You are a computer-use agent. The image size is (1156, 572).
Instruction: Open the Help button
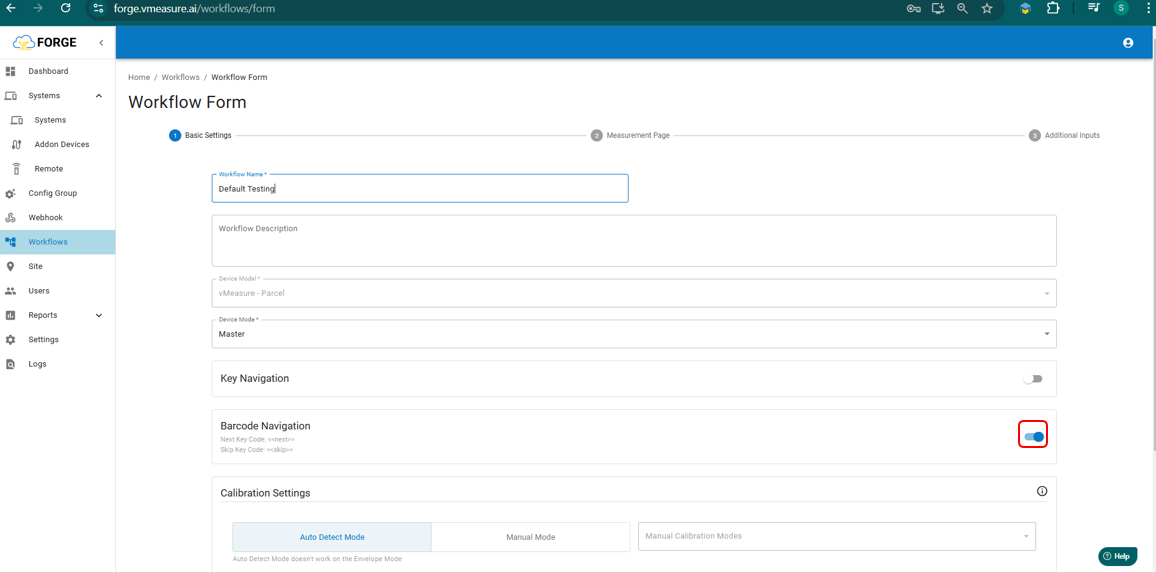[1117, 557]
